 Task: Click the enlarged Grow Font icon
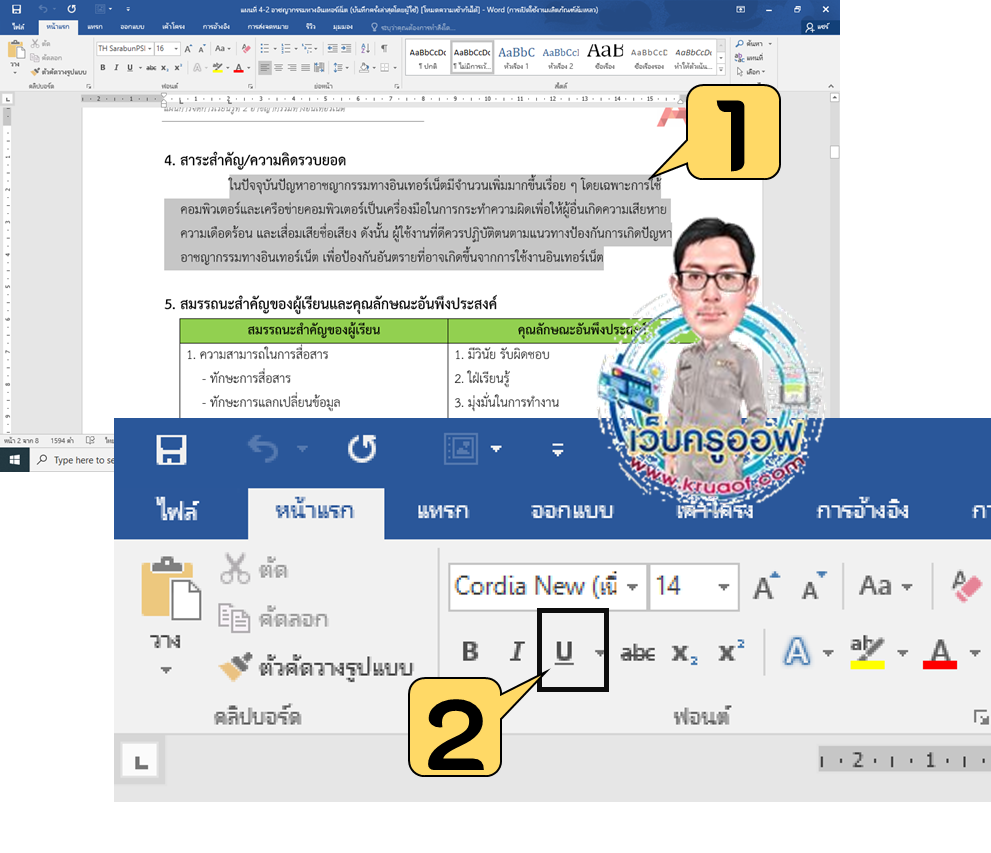765,586
